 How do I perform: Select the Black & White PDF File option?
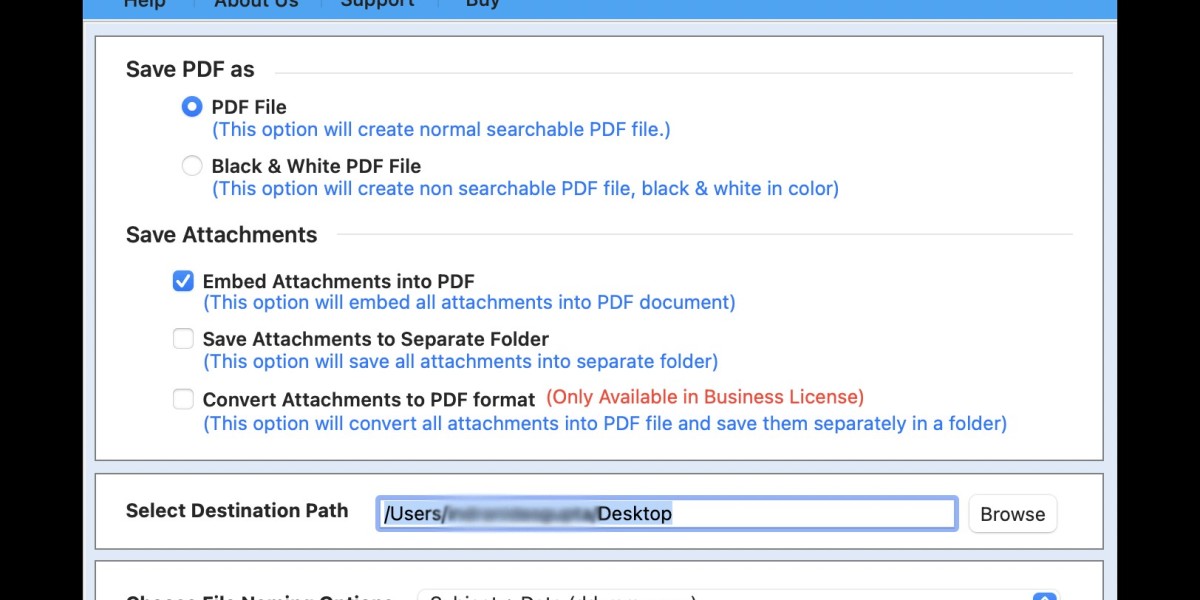[191, 166]
